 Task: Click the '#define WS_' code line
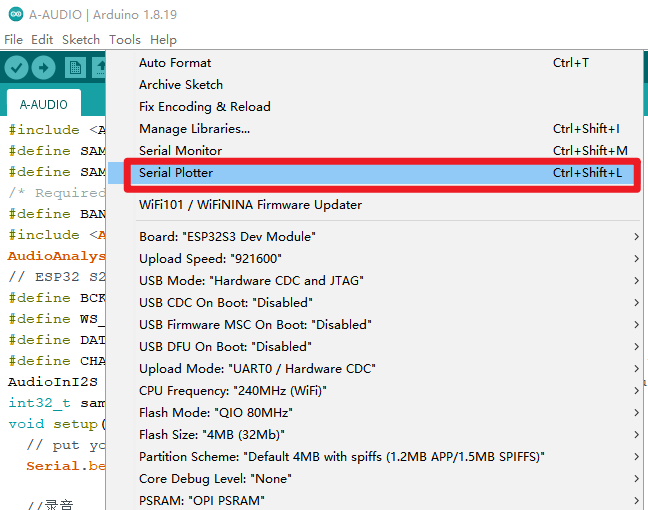57,319
